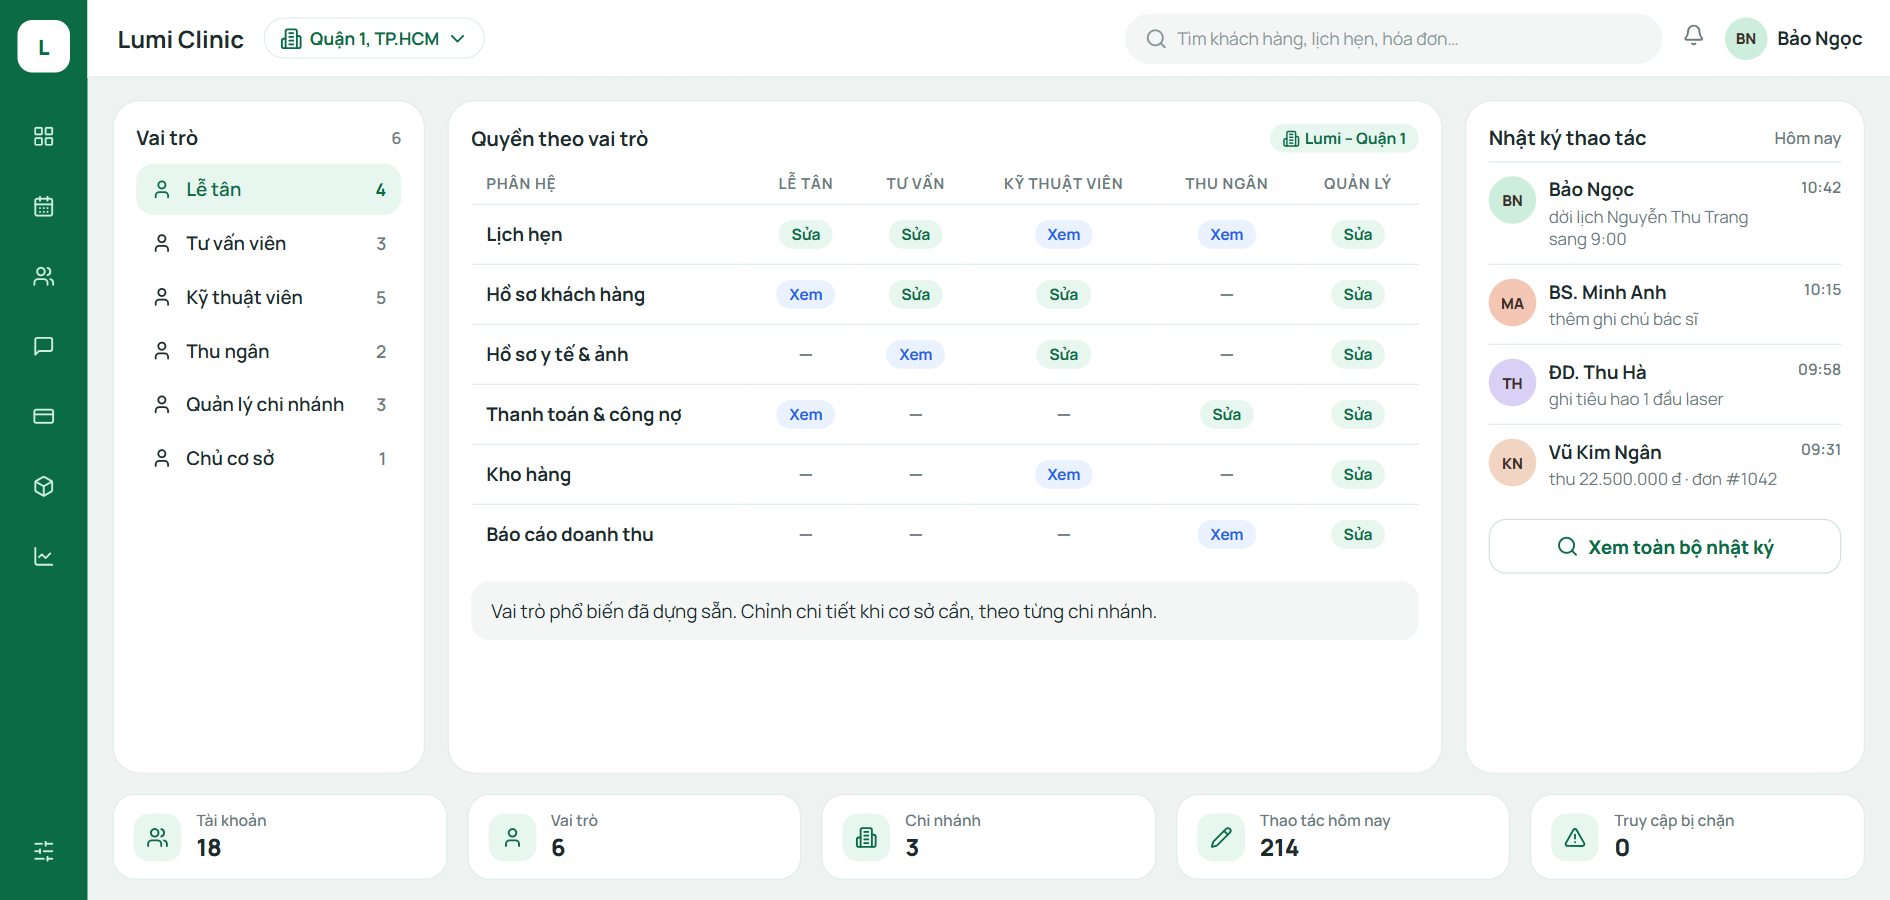
Task: Click the Chi nhánh card building icon
Action: (866, 837)
